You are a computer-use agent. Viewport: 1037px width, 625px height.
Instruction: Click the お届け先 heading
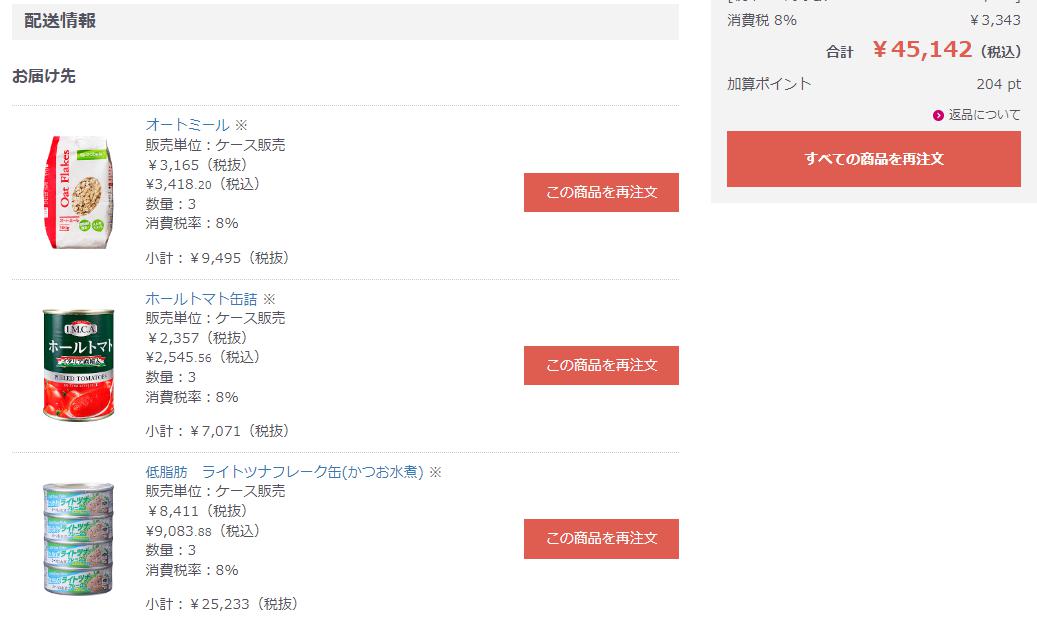[44, 76]
